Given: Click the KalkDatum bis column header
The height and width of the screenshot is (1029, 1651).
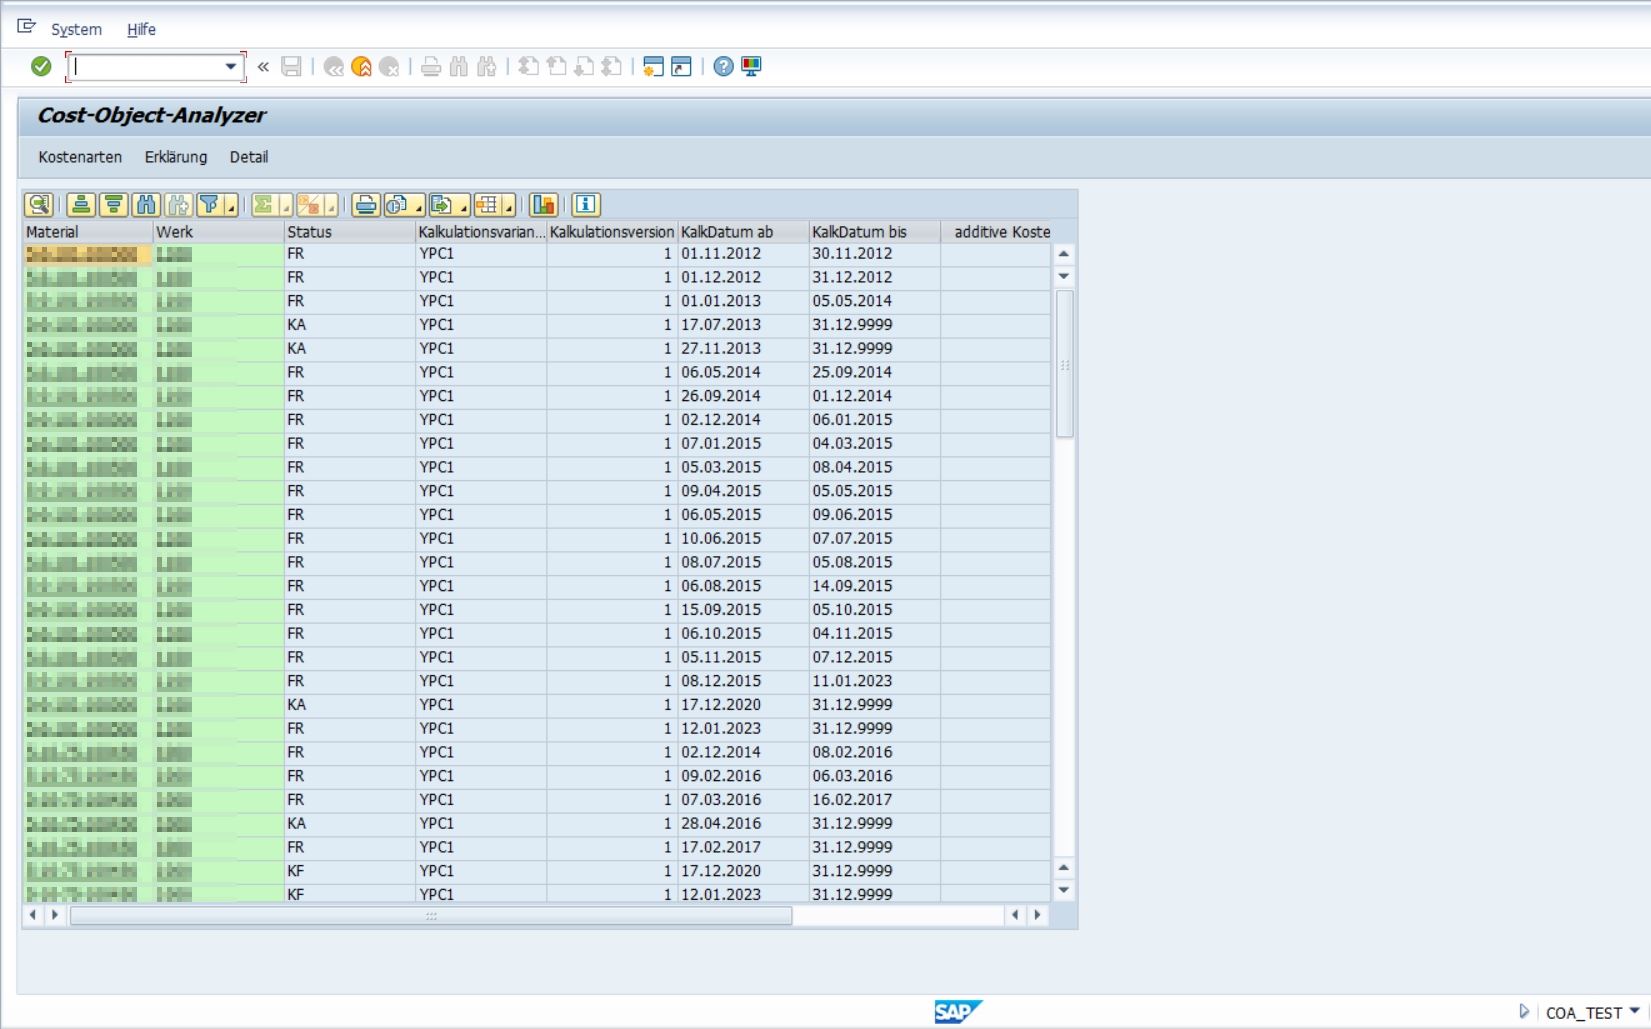Looking at the screenshot, I should pyautogui.click(x=874, y=232).
